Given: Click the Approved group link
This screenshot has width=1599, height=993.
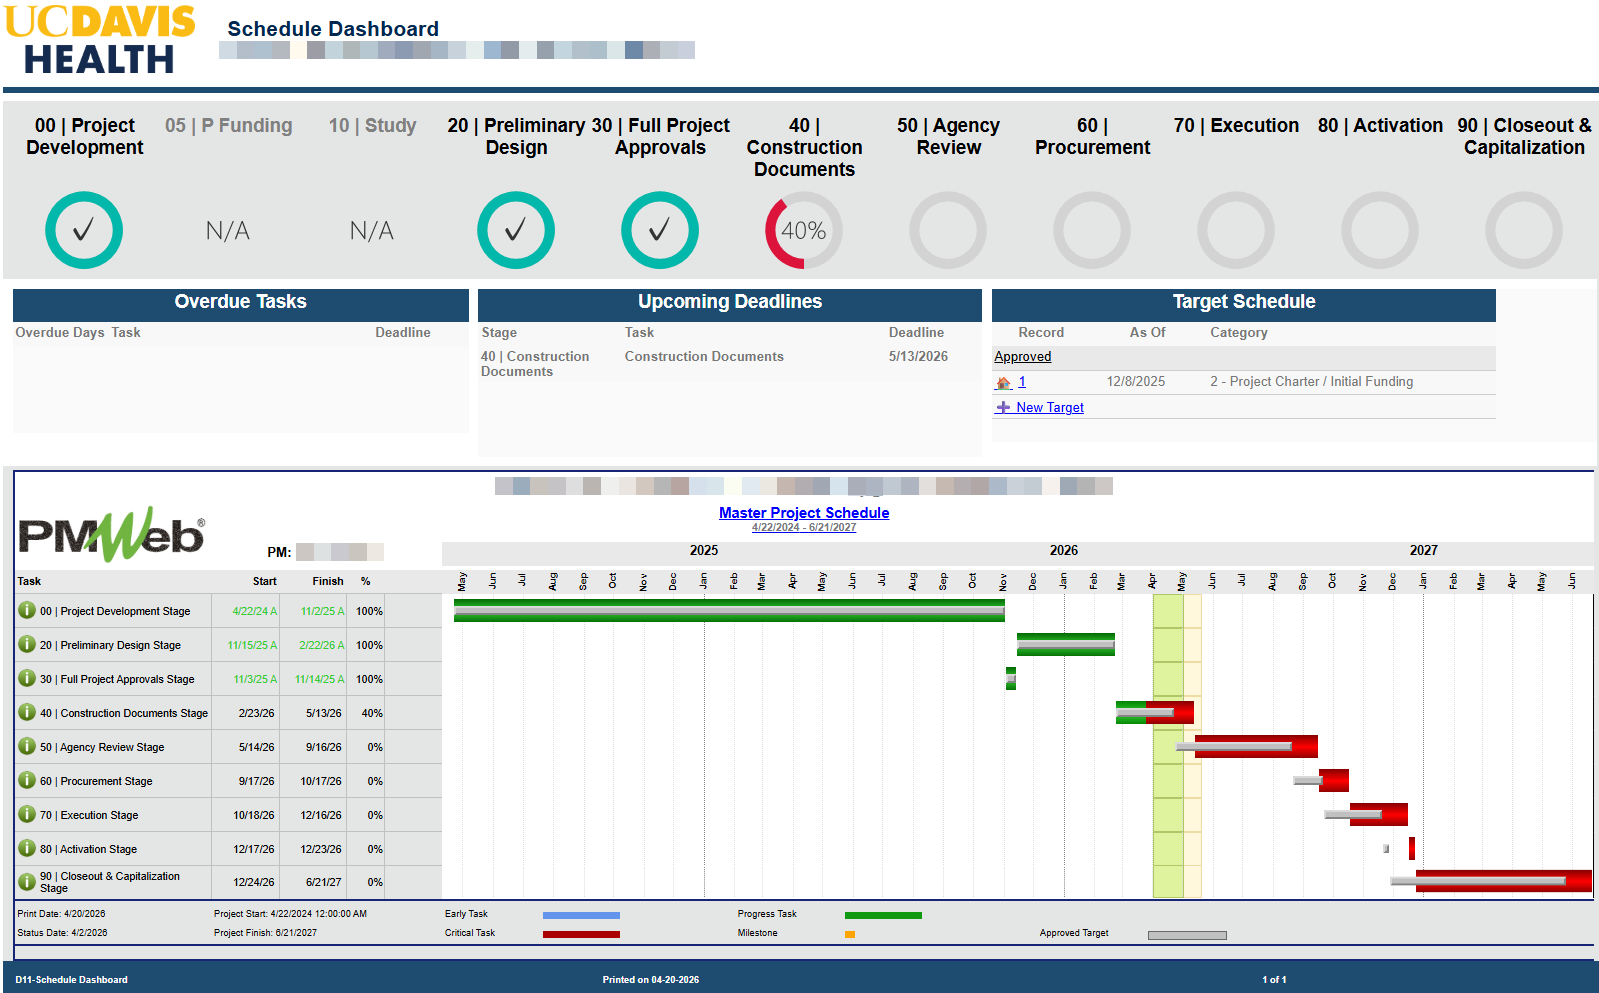Looking at the screenshot, I should coord(1023,356).
